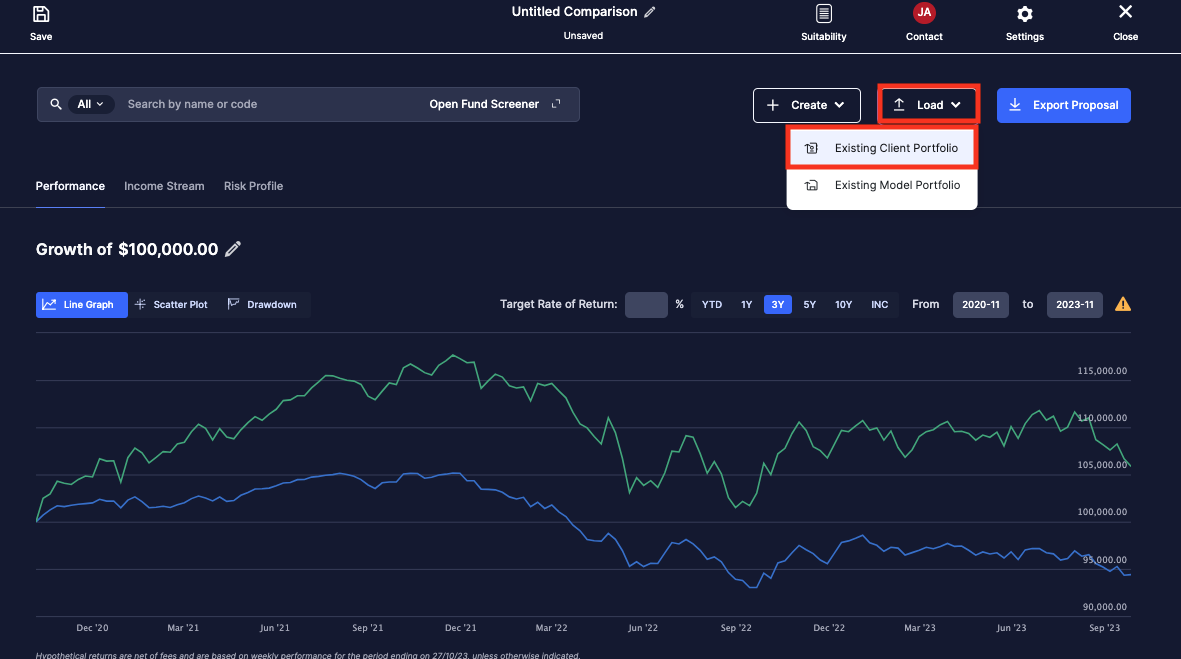Click the yellow warning triangle icon
1181x659 pixels.
tap(1123, 304)
